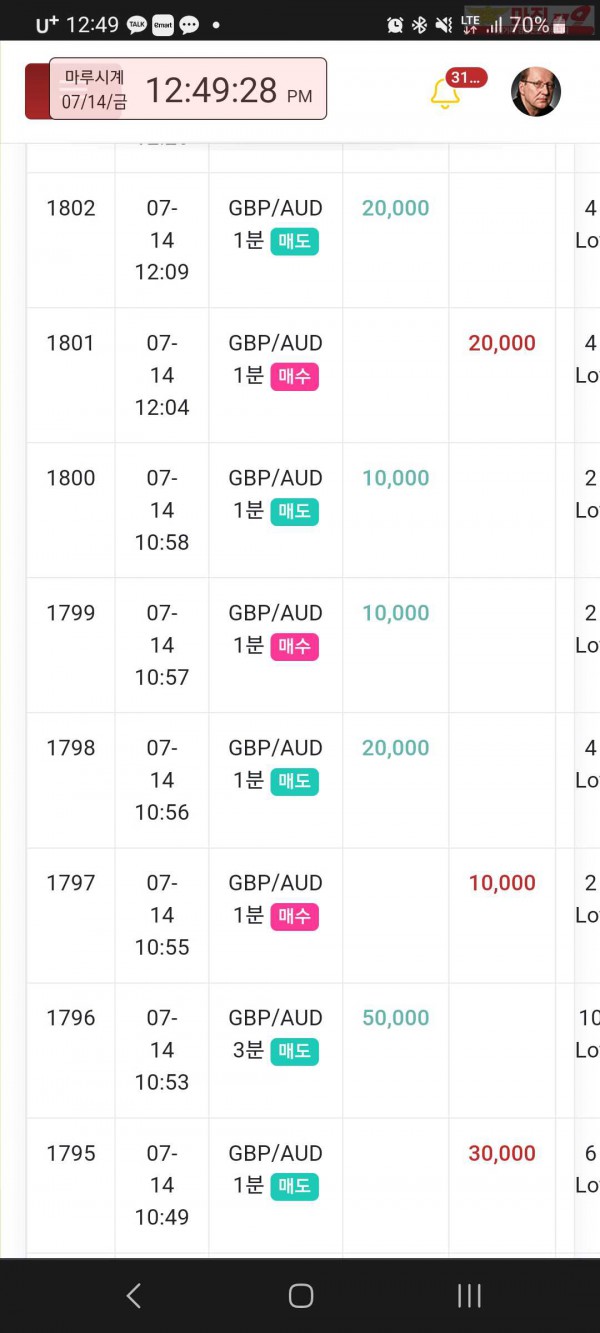Open the Android recent apps button
Image resolution: width=600 pixels, height=1333 pixels.
point(469,1296)
